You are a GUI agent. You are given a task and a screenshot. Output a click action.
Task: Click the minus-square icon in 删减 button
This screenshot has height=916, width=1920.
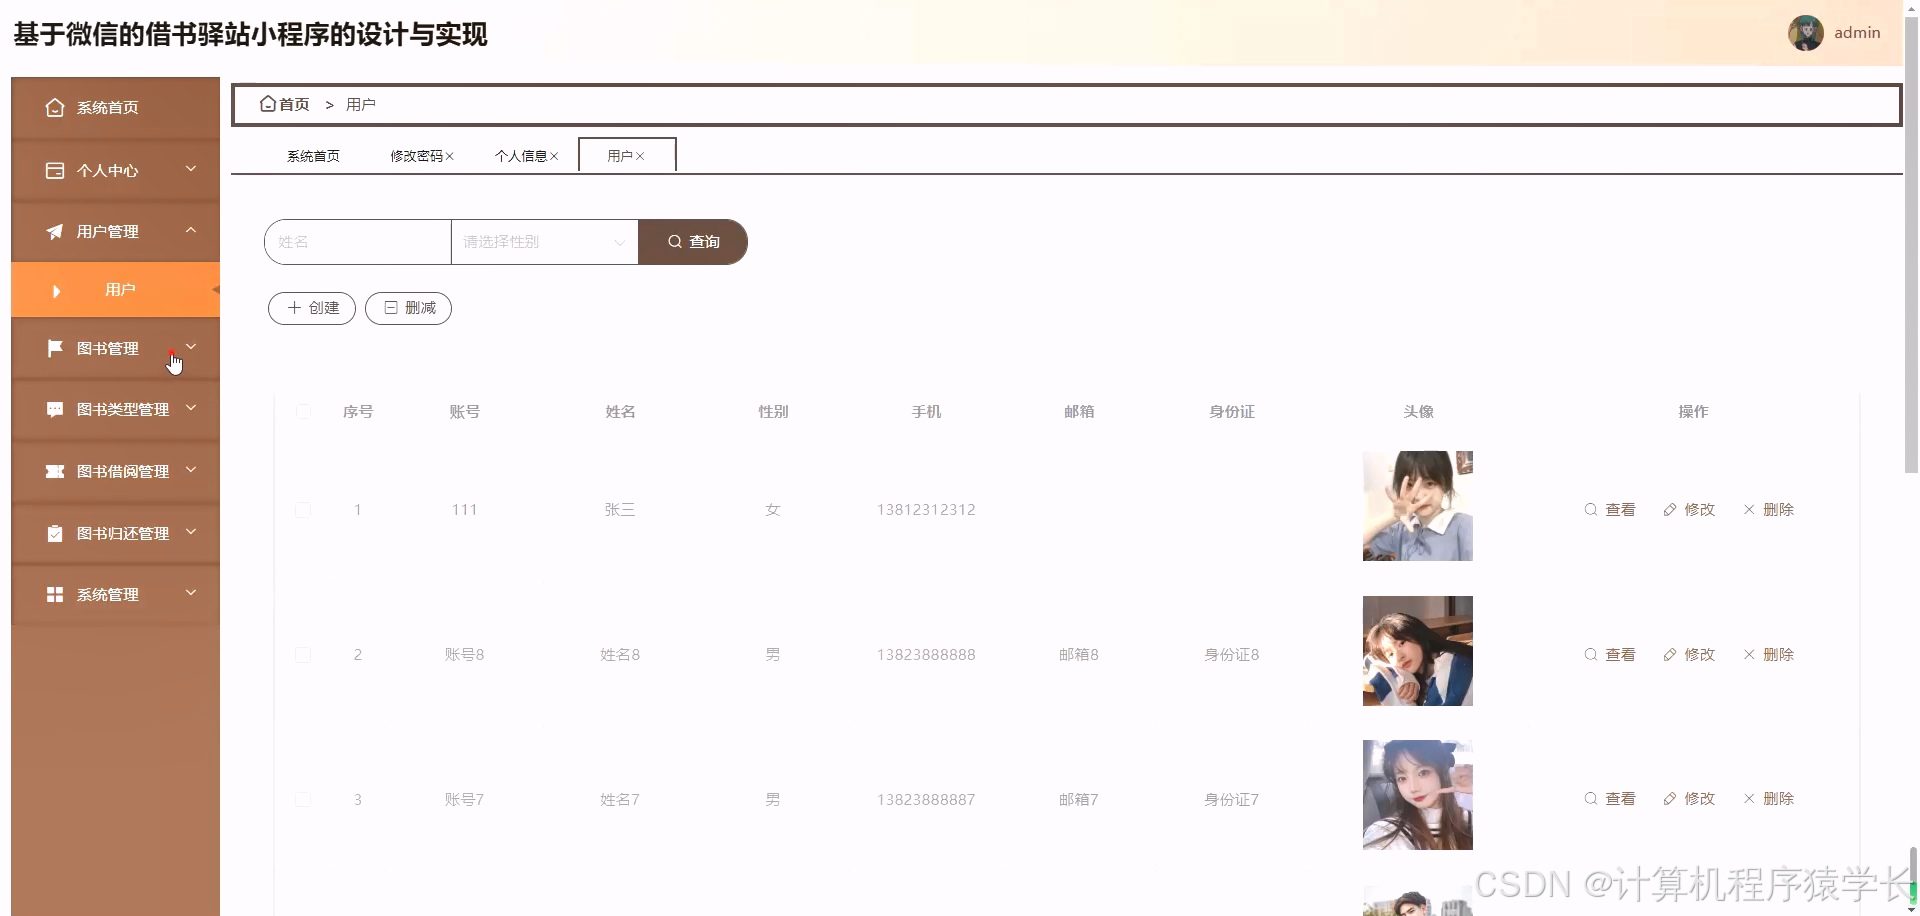click(391, 308)
